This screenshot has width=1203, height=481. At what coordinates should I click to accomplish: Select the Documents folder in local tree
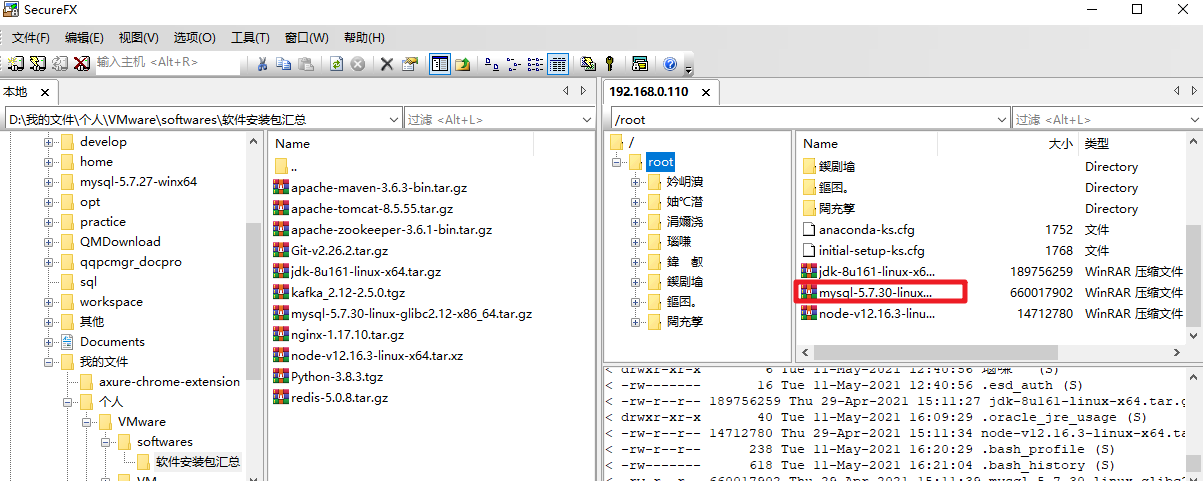112,342
